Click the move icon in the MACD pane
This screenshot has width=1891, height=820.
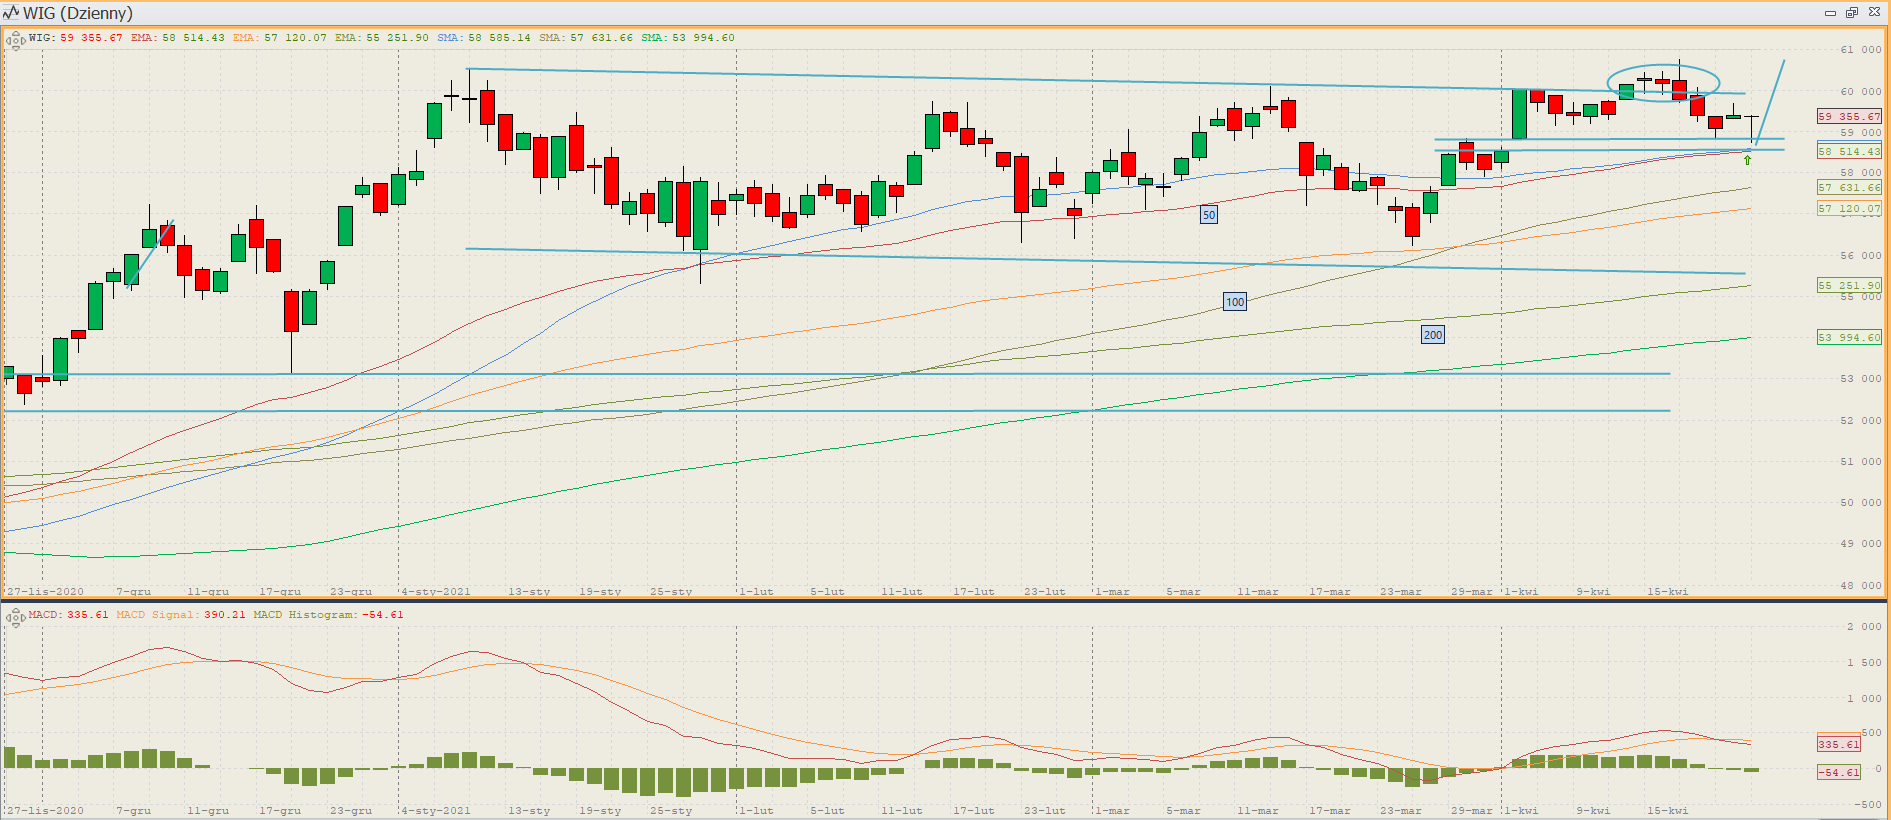(15, 618)
